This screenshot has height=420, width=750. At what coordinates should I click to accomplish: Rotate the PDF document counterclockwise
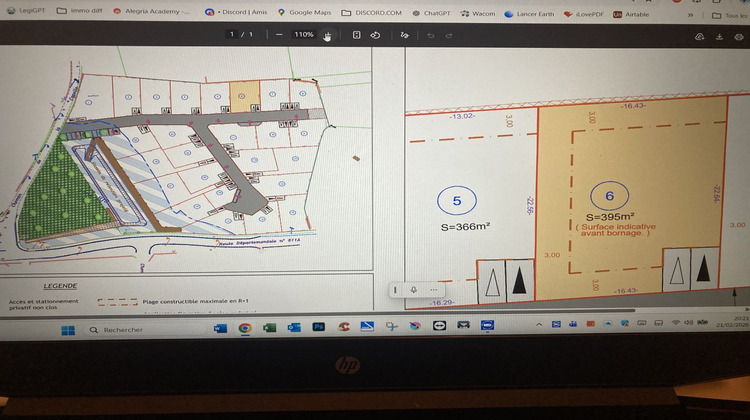[376, 34]
